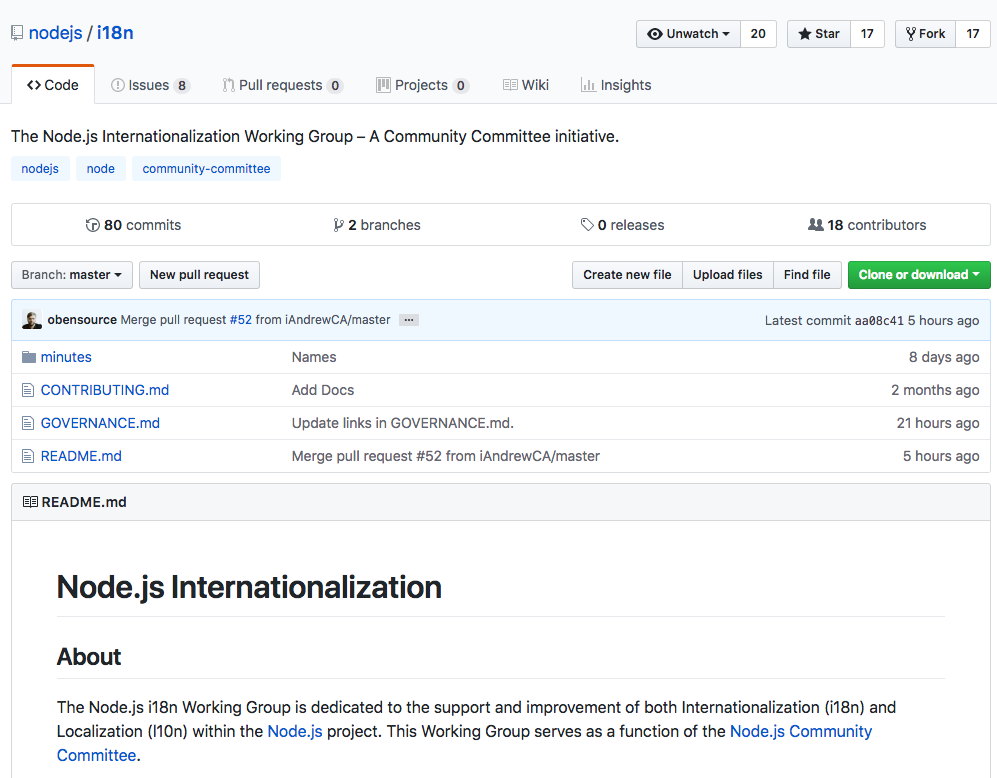Click New pull request button
This screenshot has height=778, width=997.
coord(199,275)
